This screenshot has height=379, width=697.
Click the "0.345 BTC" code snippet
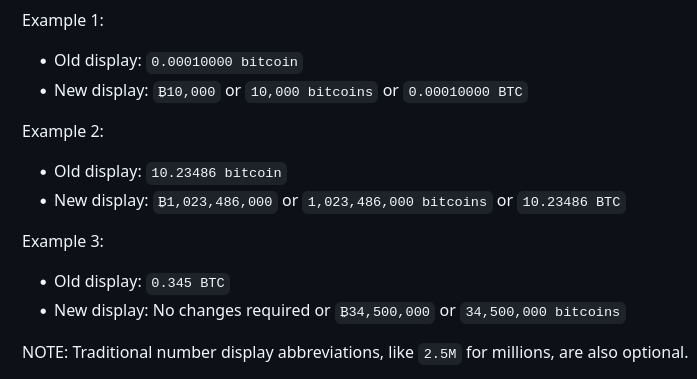tap(188, 283)
